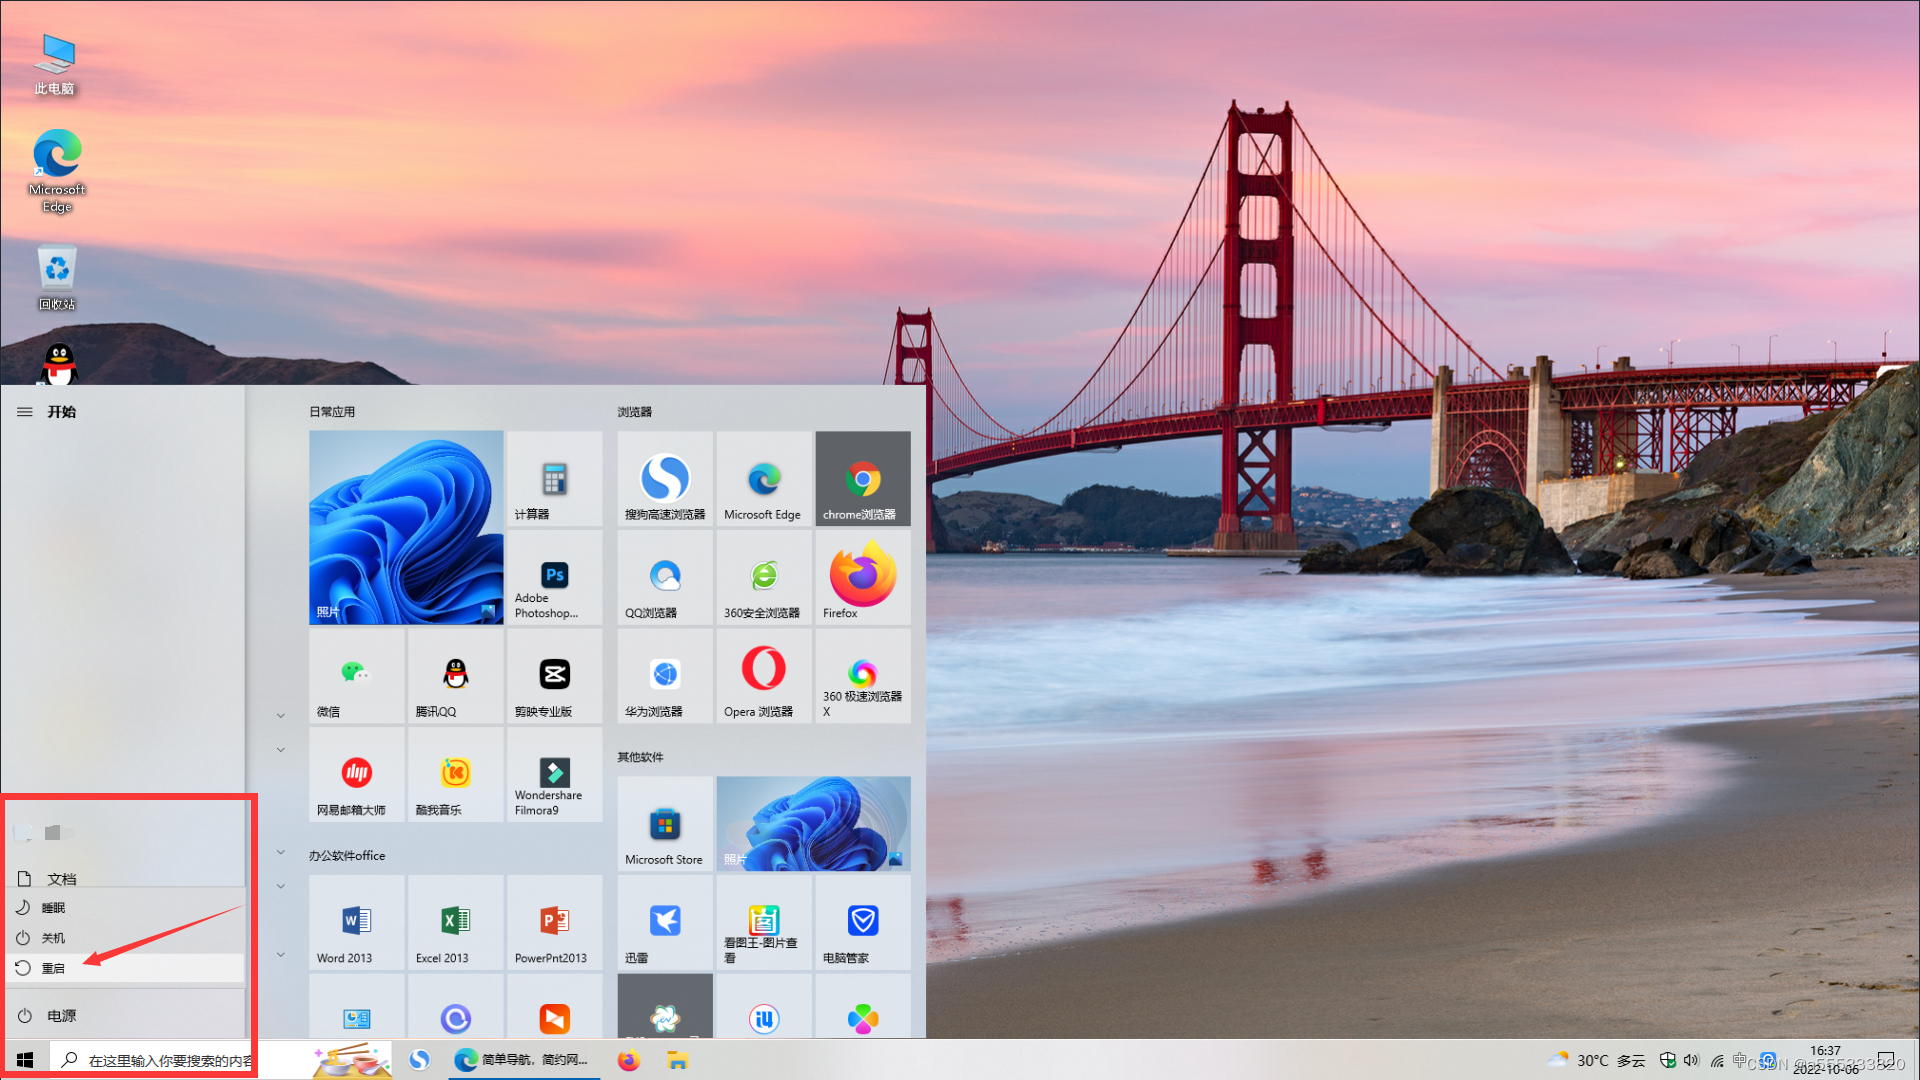Open the Wi-Fi network tray icon
This screenshot has height=1080, width=1920.
1717,1060
